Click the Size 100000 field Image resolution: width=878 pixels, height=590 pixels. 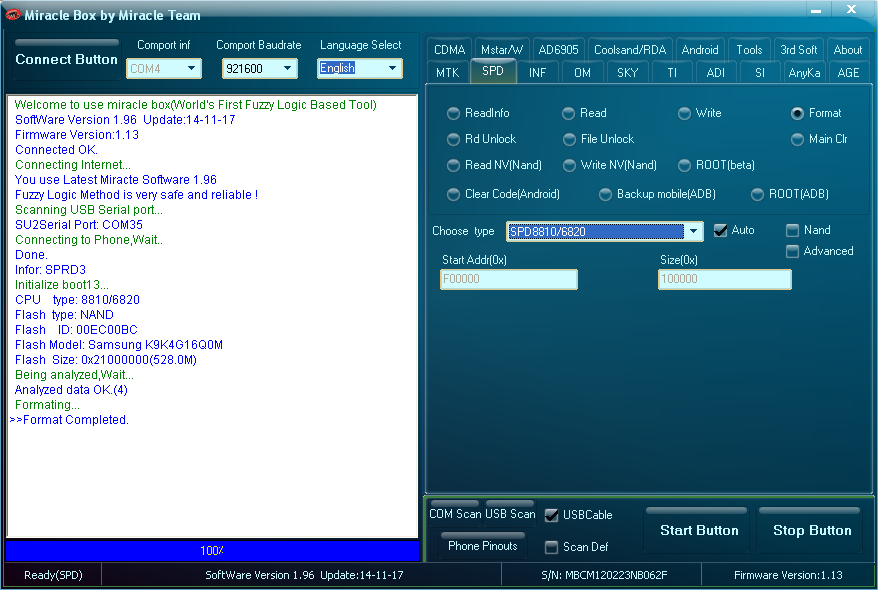(x=725, y=279)
